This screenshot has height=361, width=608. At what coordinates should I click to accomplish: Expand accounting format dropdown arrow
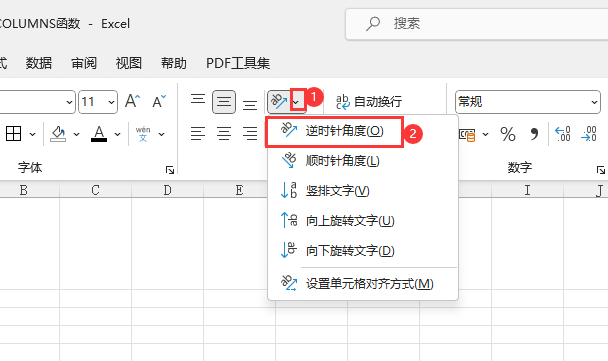[485, 135]
